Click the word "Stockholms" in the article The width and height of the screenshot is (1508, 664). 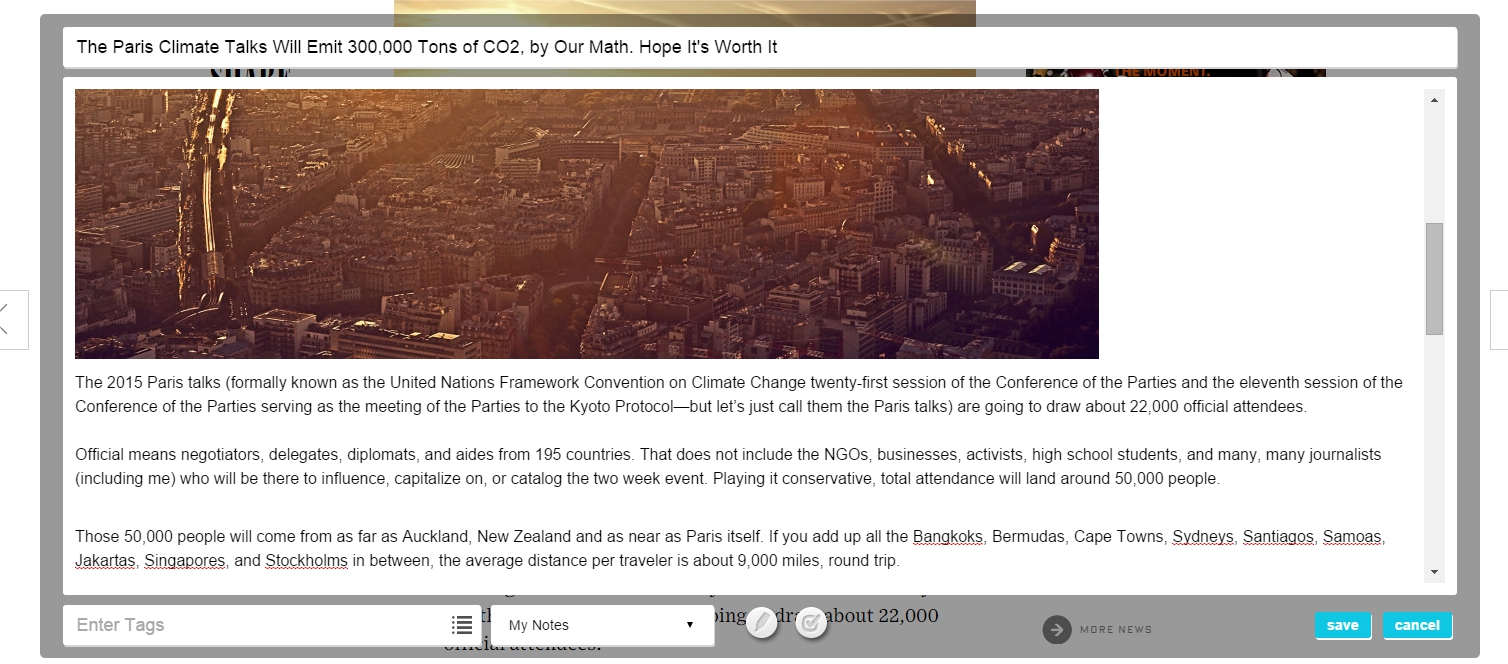(306, 561)
